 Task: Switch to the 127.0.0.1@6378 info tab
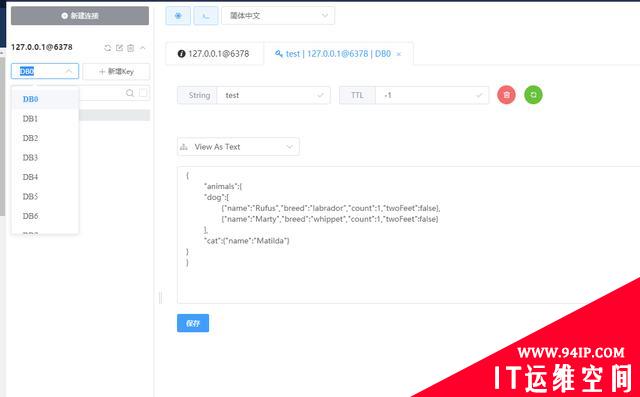coord(214,54)
